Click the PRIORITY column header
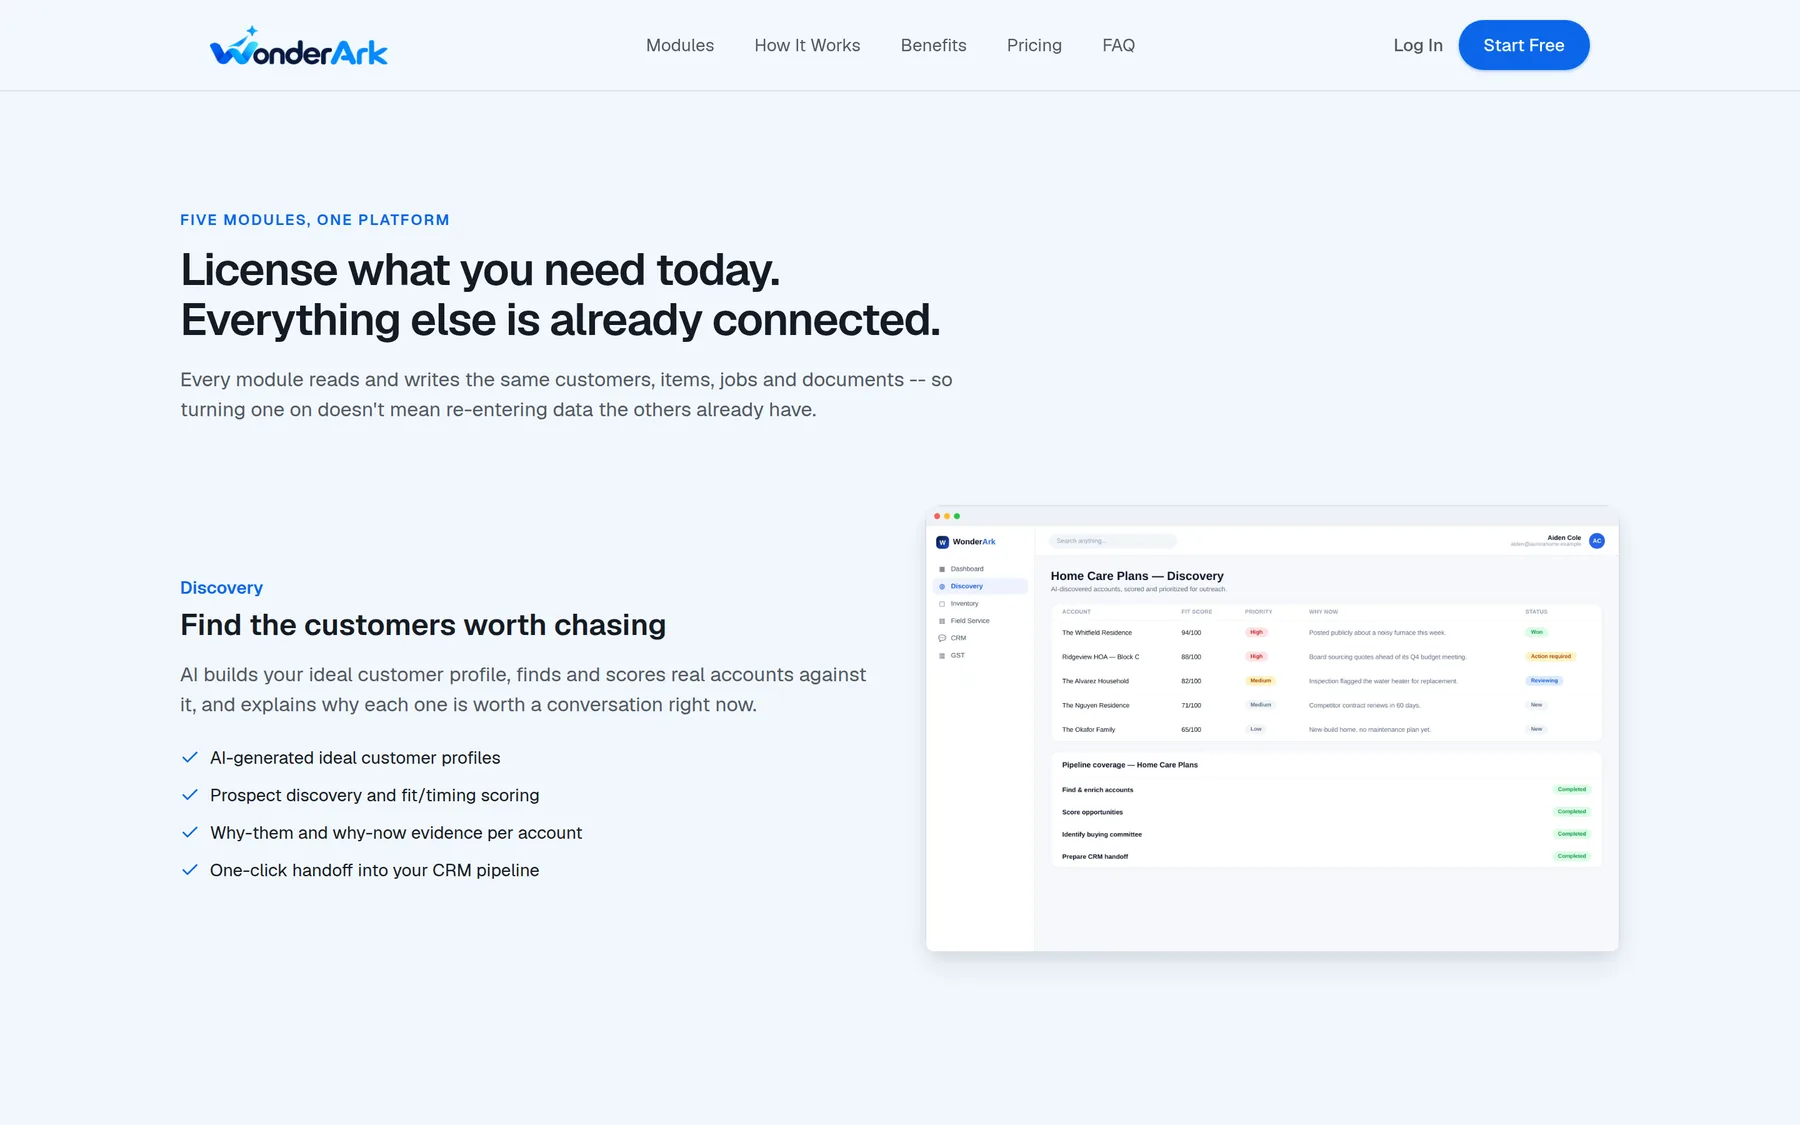This screenshot has width=1800, height=1125. (1258, 612)
